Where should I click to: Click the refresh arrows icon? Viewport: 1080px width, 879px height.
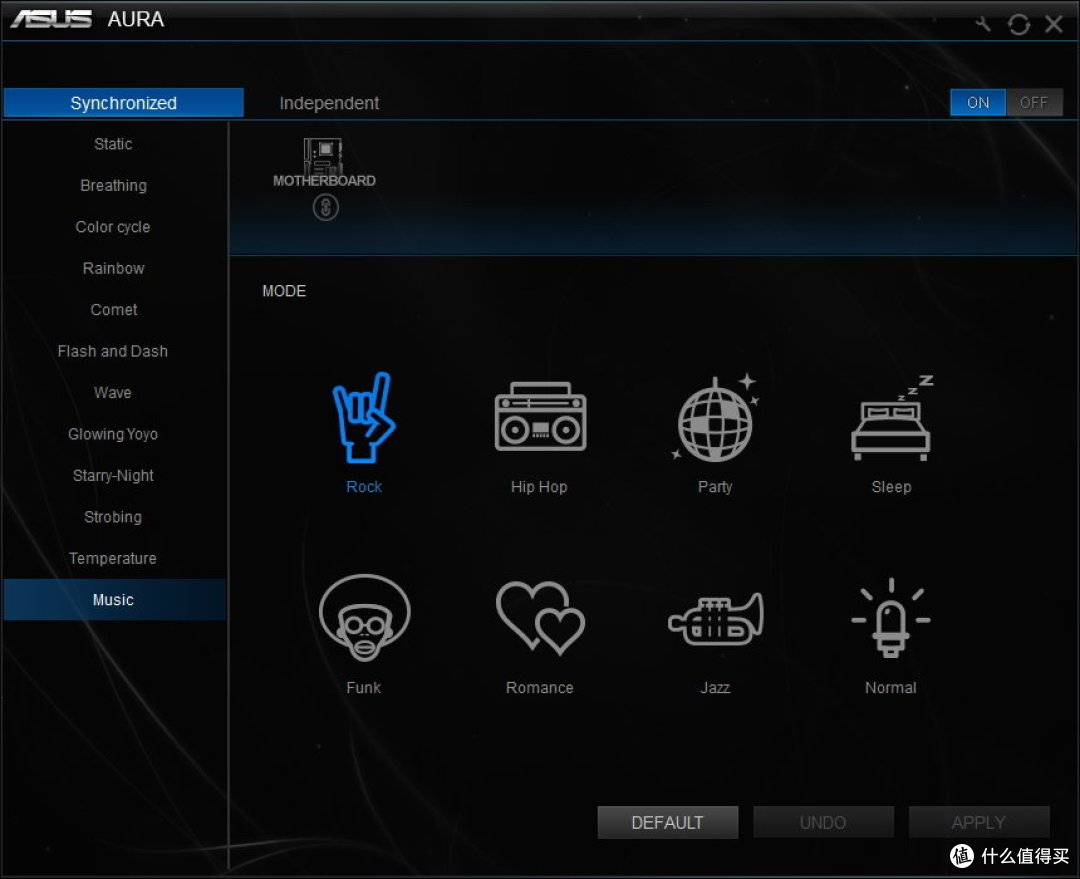[1019, 24]
